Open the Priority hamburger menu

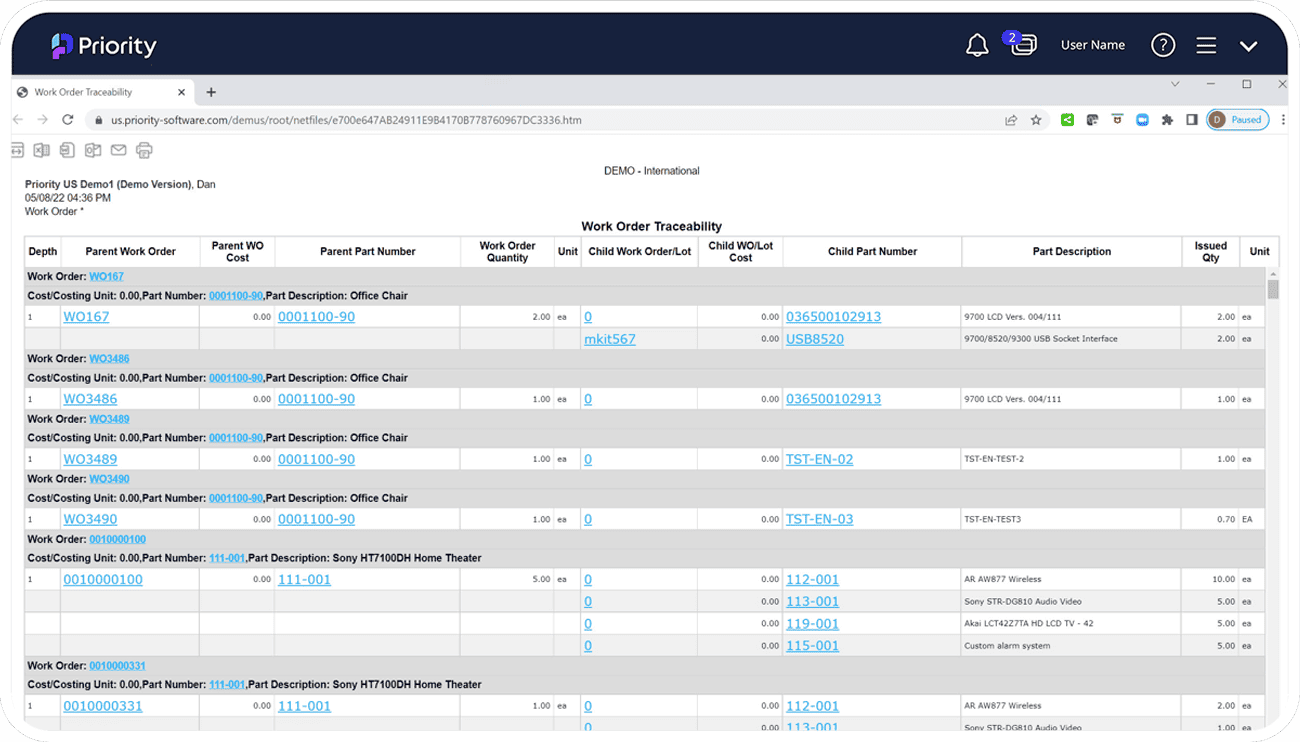(1206, 45)
